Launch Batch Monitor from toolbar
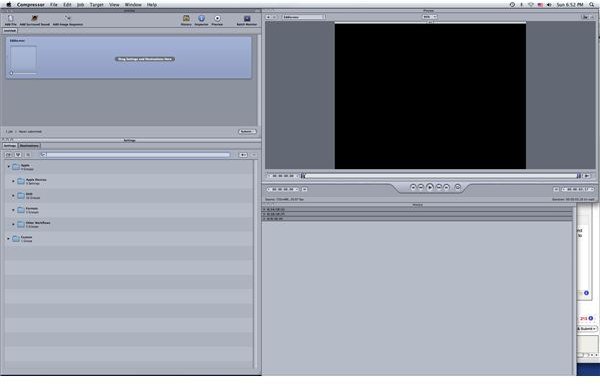The image size is (600, 386). (x=247, y=19)
